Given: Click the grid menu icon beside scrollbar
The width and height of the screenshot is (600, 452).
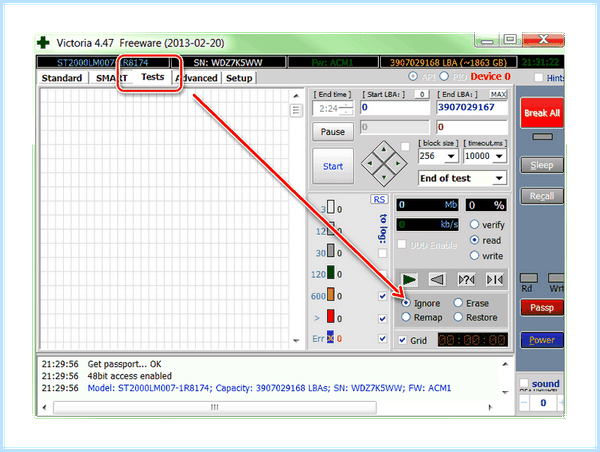Looking at the screenshot, I should pyautogui.click(x=296, y=111).
